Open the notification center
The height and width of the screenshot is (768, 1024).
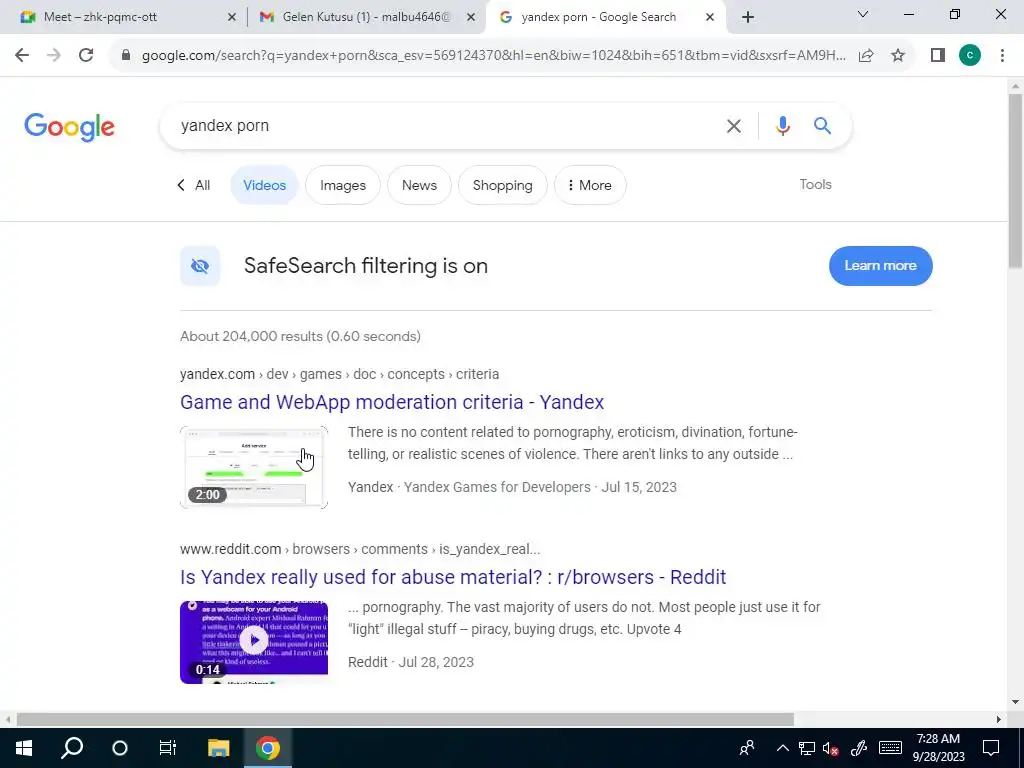click(991, 748)
